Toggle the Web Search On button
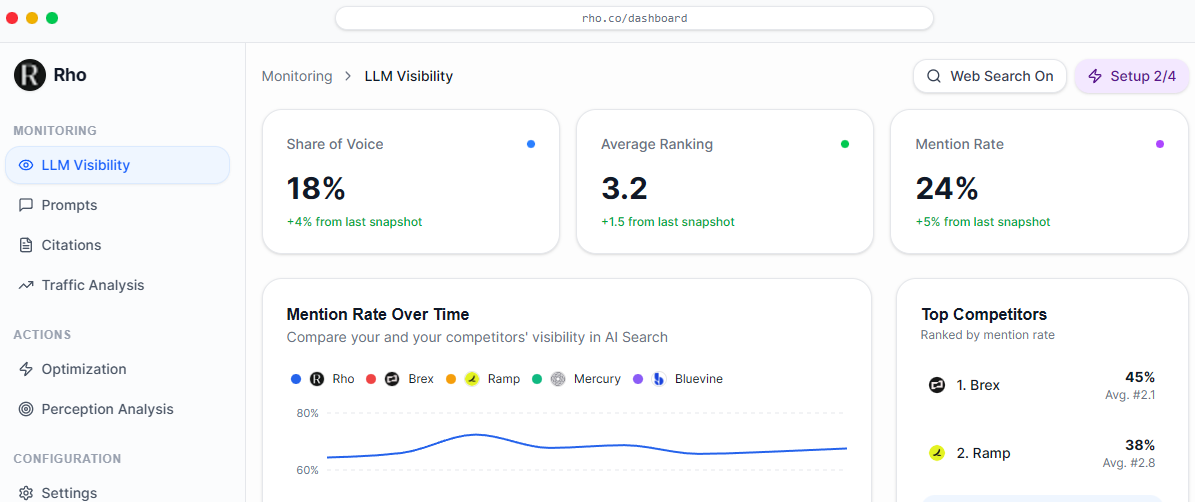The width and height of the screenshot is (1195, 502). 989,76
